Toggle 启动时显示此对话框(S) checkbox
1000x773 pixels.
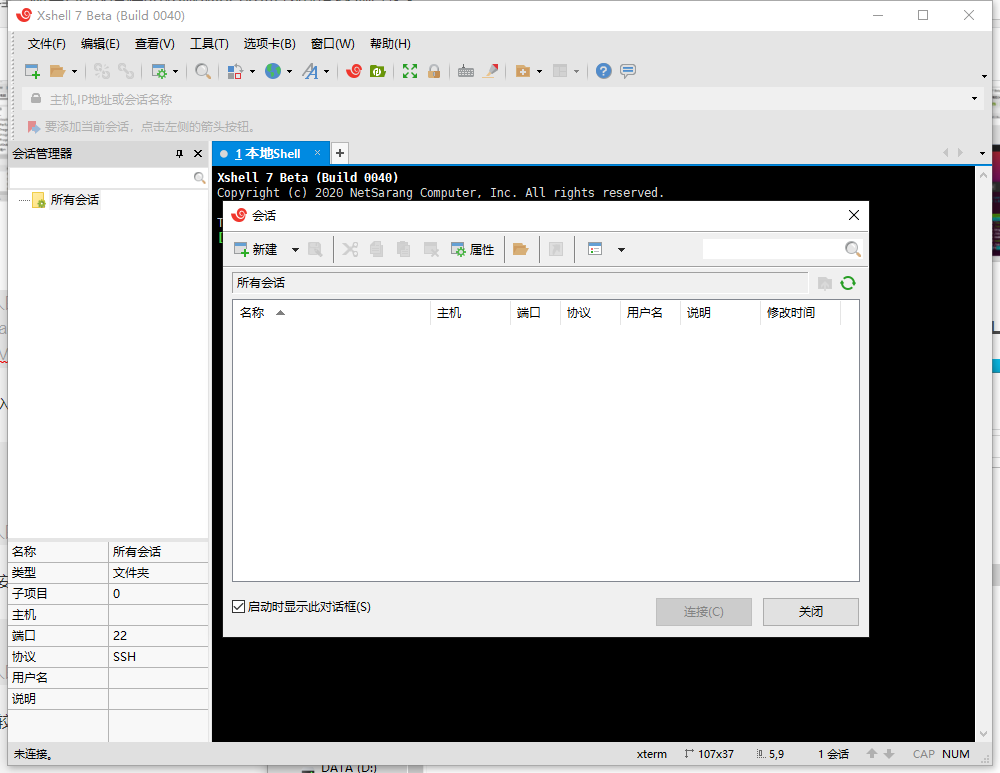pos(239,607)
